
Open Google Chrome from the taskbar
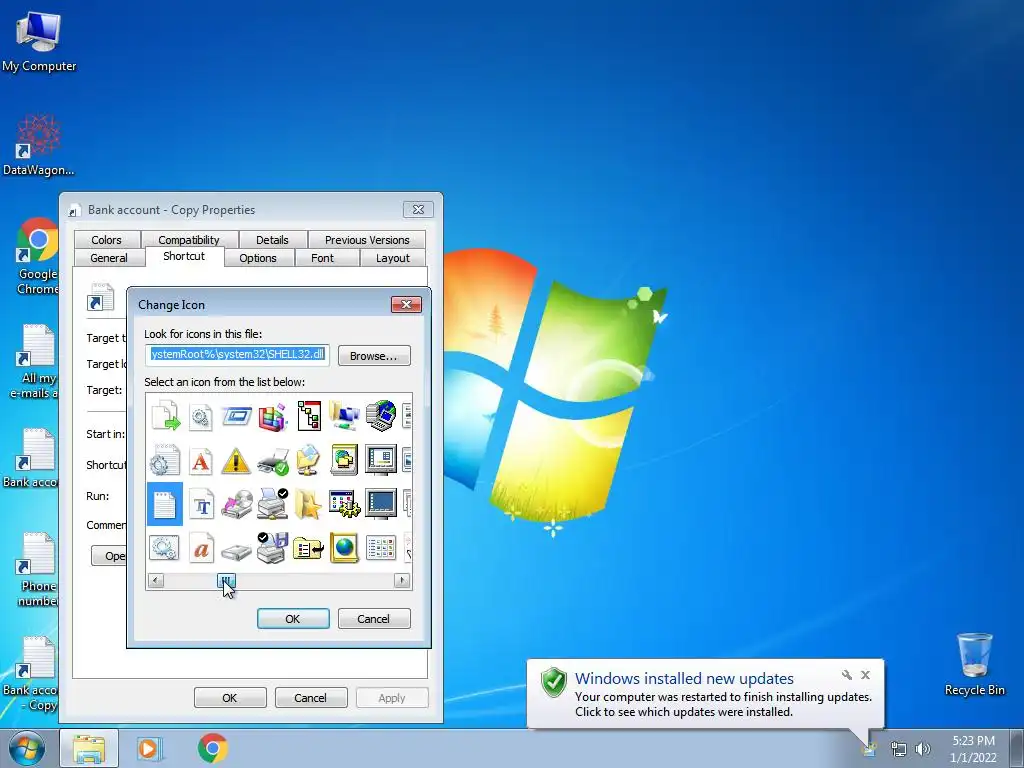(212, 748)
